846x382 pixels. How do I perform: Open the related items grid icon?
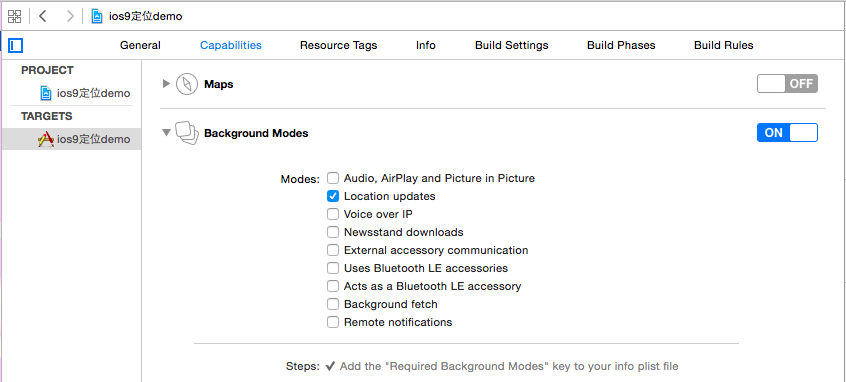click(15, 16)
